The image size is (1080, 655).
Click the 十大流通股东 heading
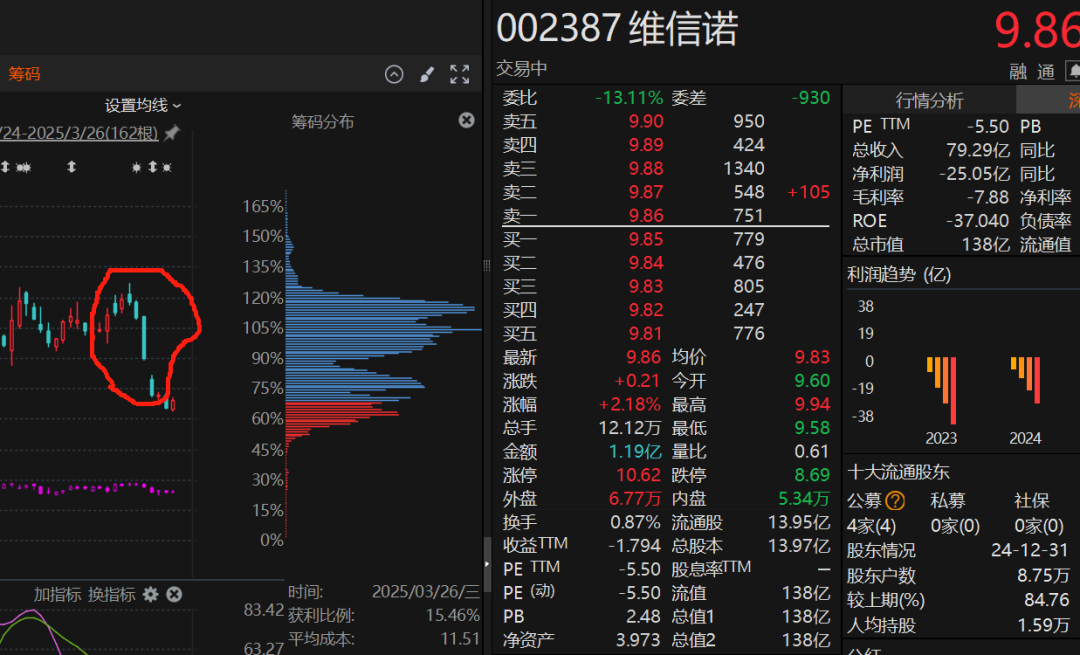(898, 472)
